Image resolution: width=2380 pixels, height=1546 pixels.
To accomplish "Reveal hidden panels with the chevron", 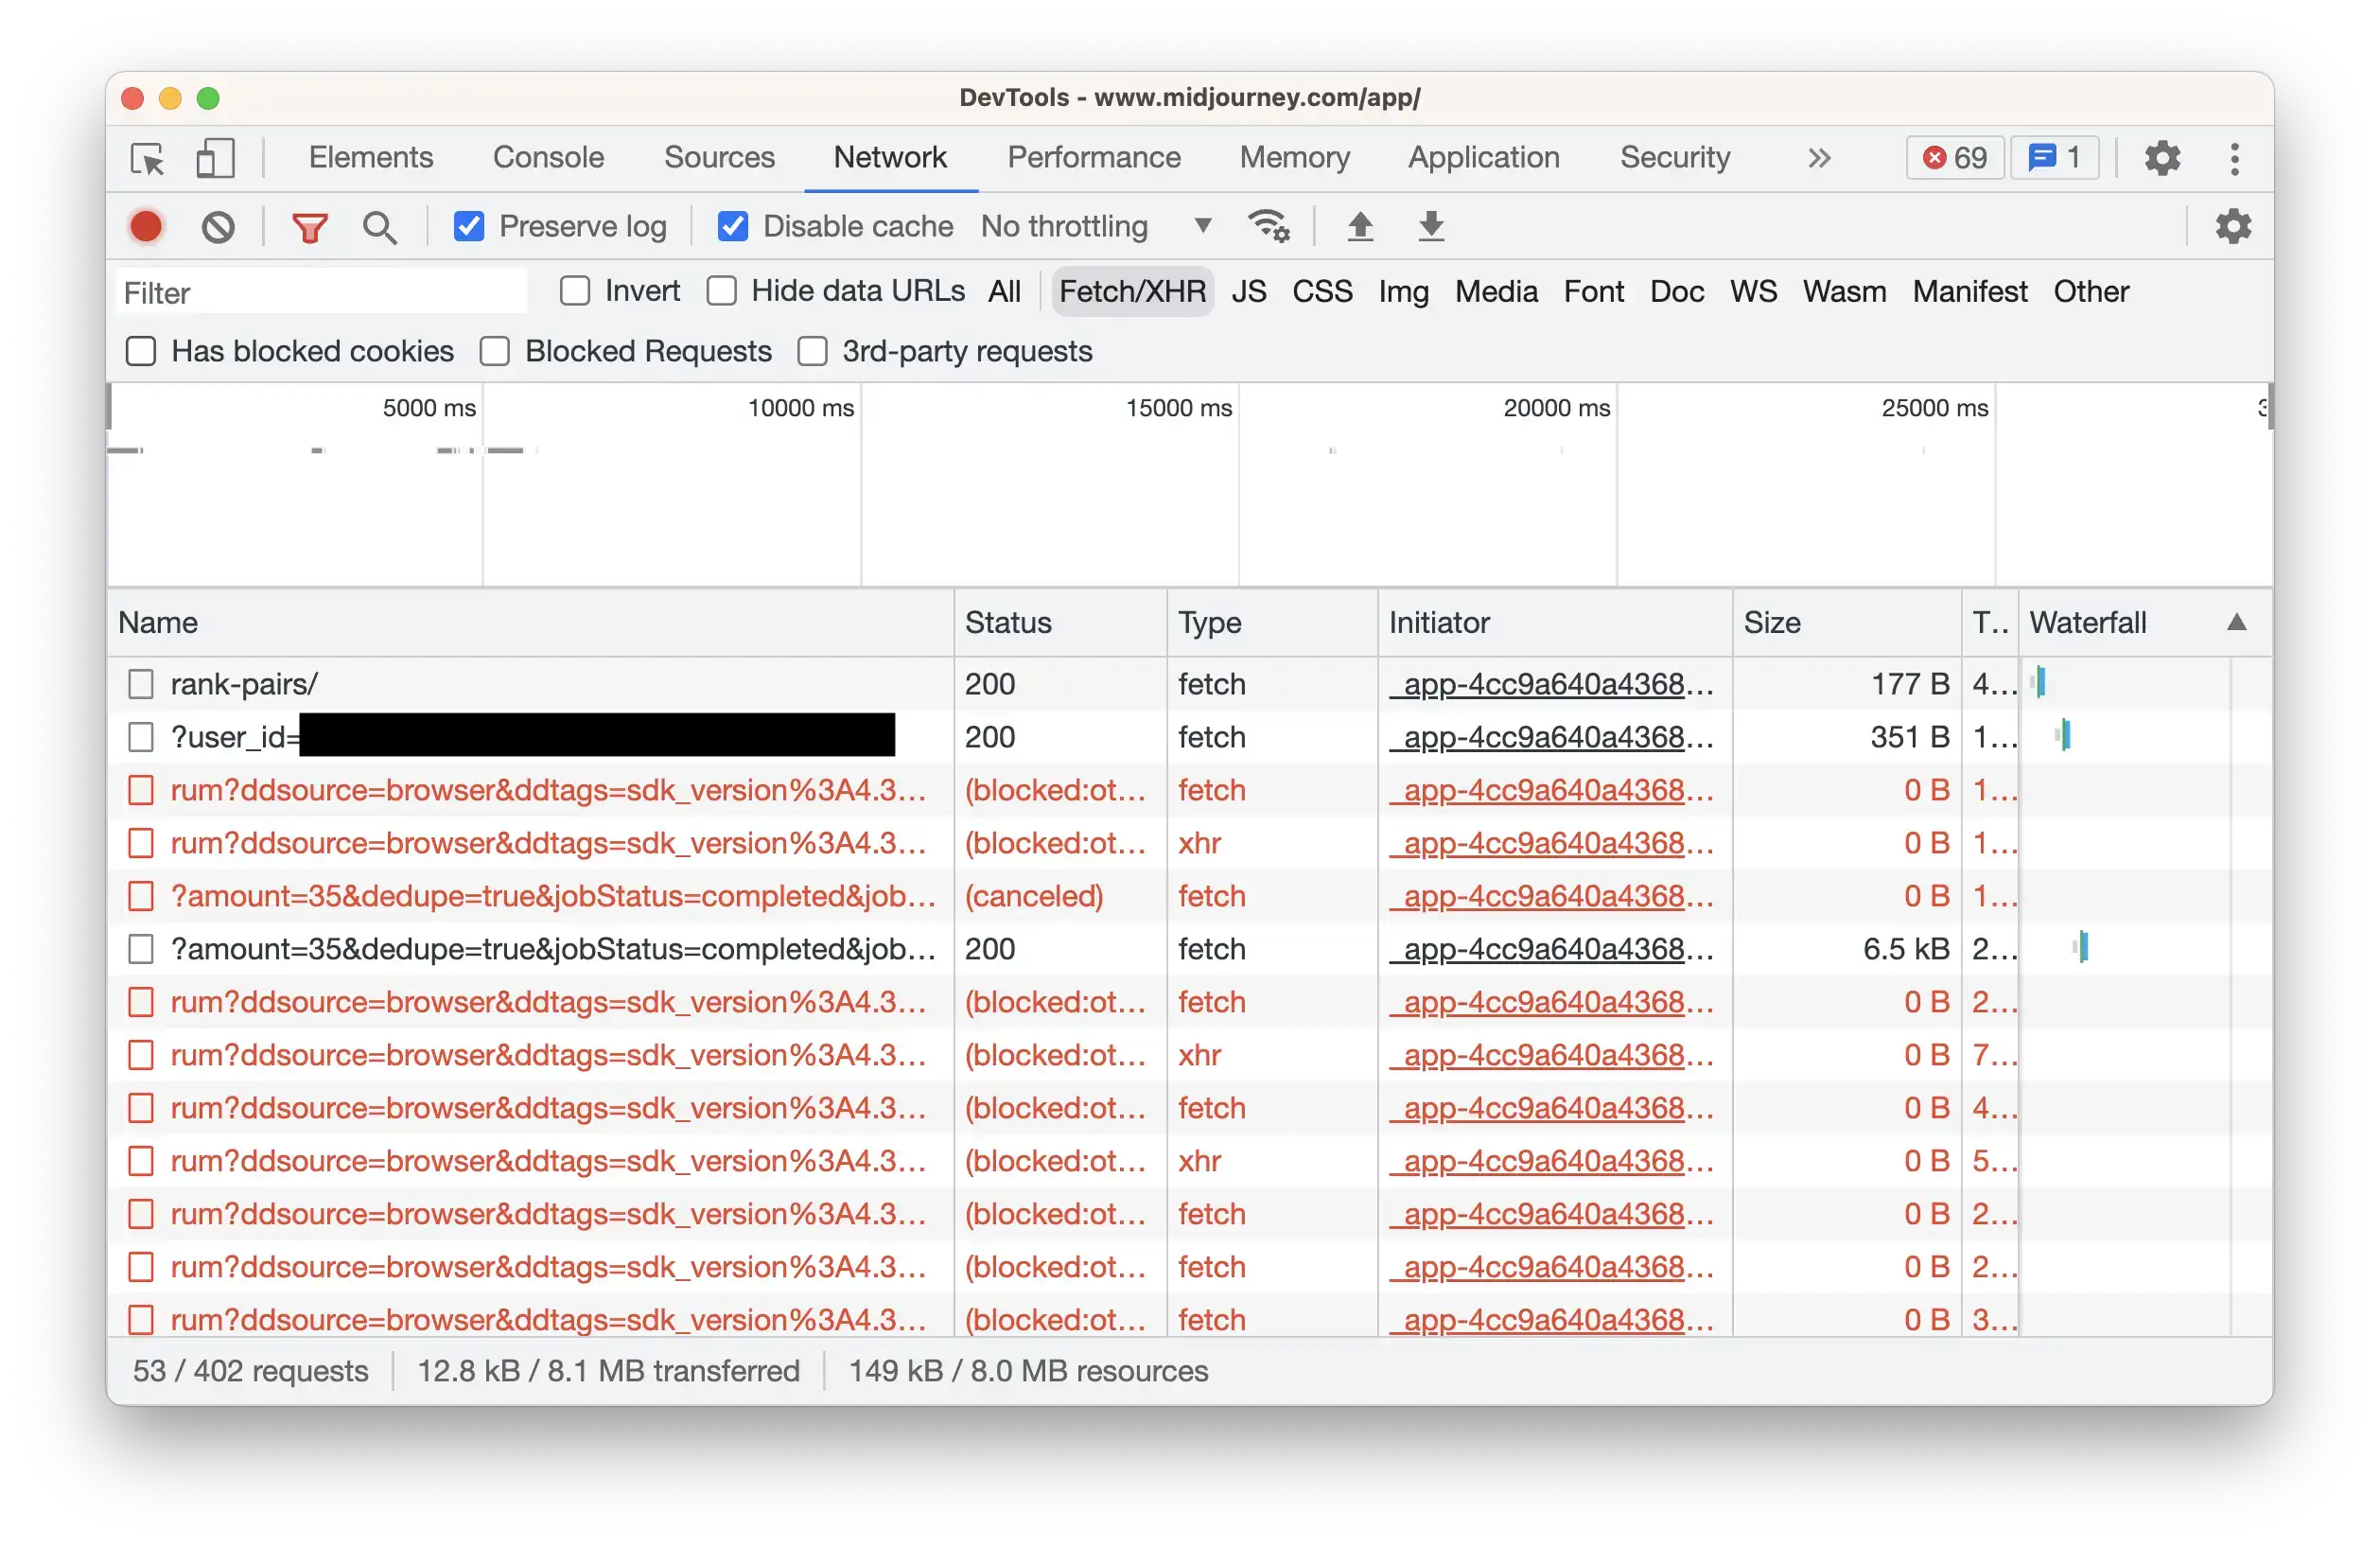I will pyautogui.click(x=1819, y=157).
